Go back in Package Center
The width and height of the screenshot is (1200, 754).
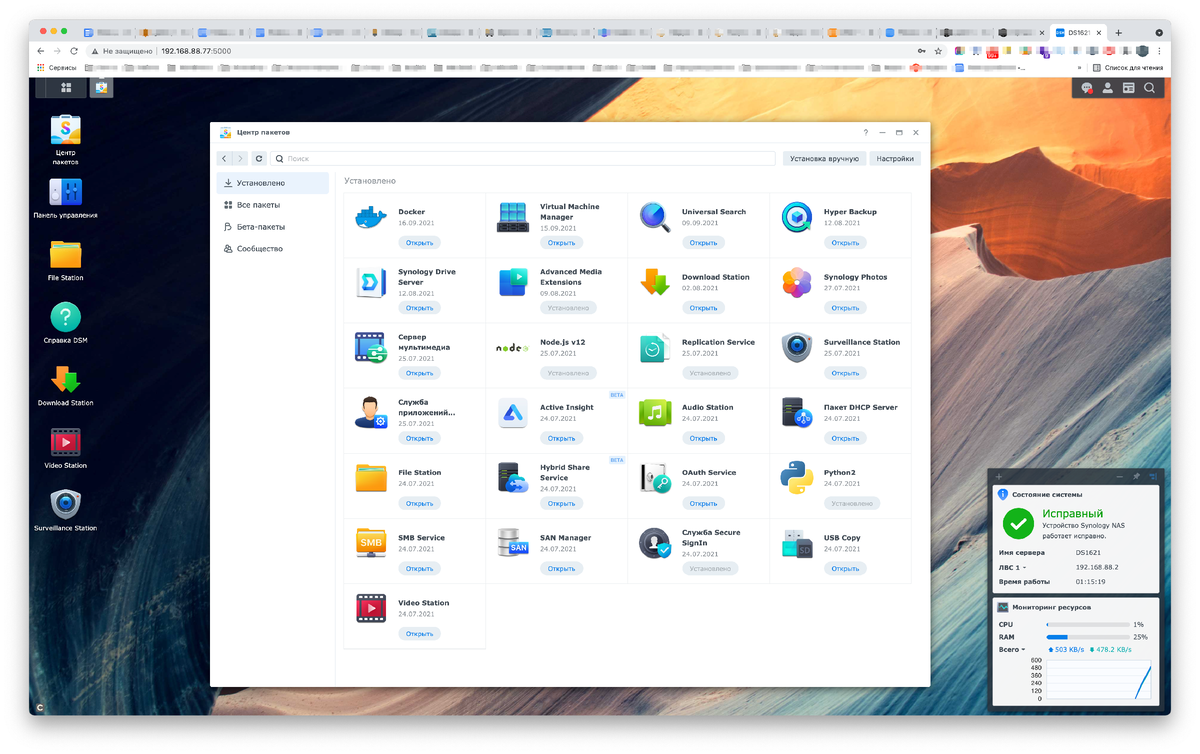point(224,158)
